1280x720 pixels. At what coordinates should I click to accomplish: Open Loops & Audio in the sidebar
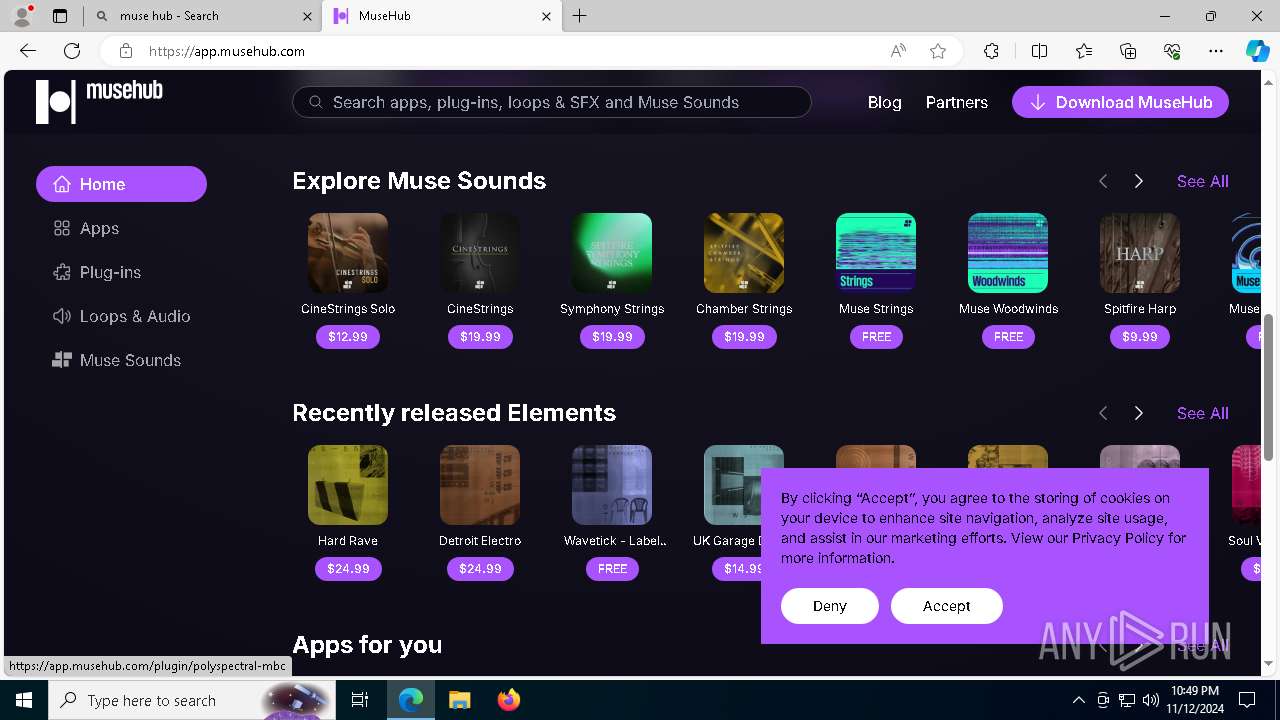pyautogui.click(x=121, y=316)
